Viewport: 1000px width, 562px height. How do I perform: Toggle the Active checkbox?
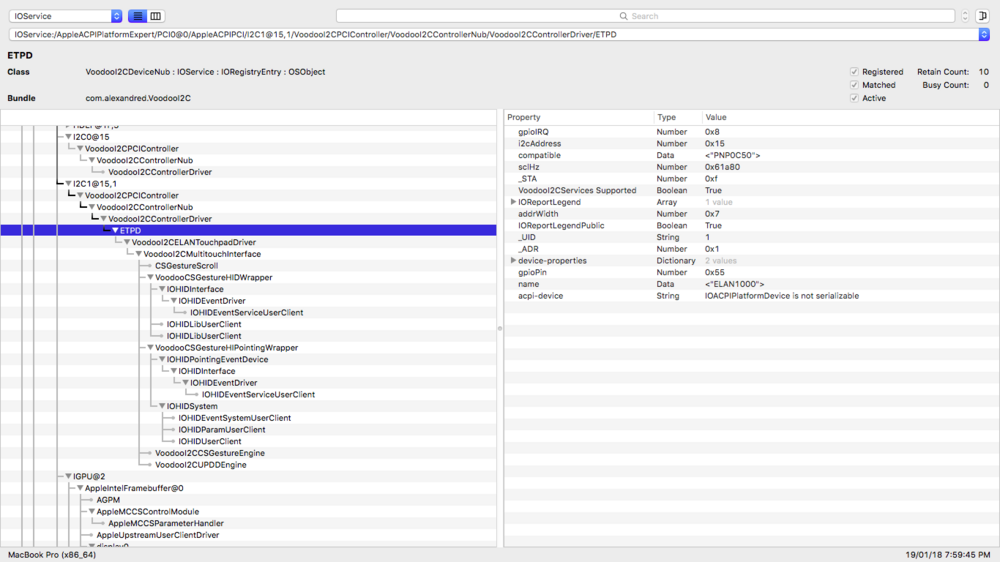coord(854,98)
